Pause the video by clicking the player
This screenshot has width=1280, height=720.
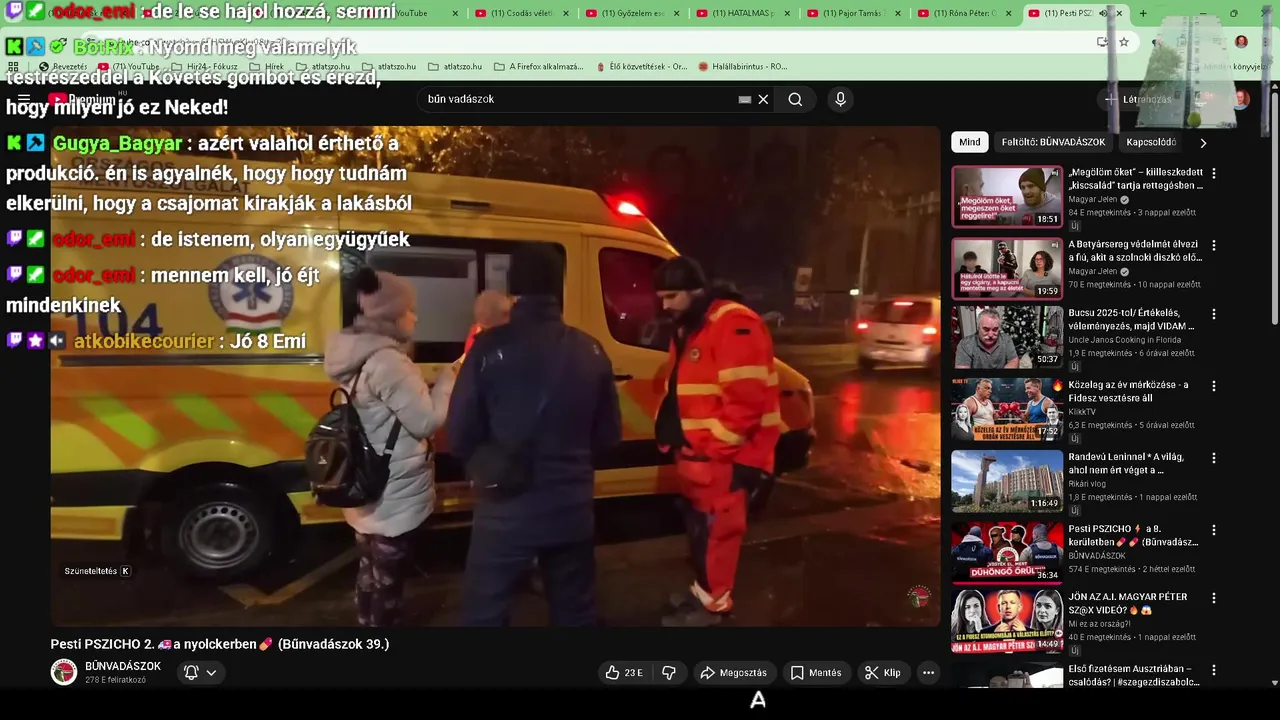pos(496,375)
